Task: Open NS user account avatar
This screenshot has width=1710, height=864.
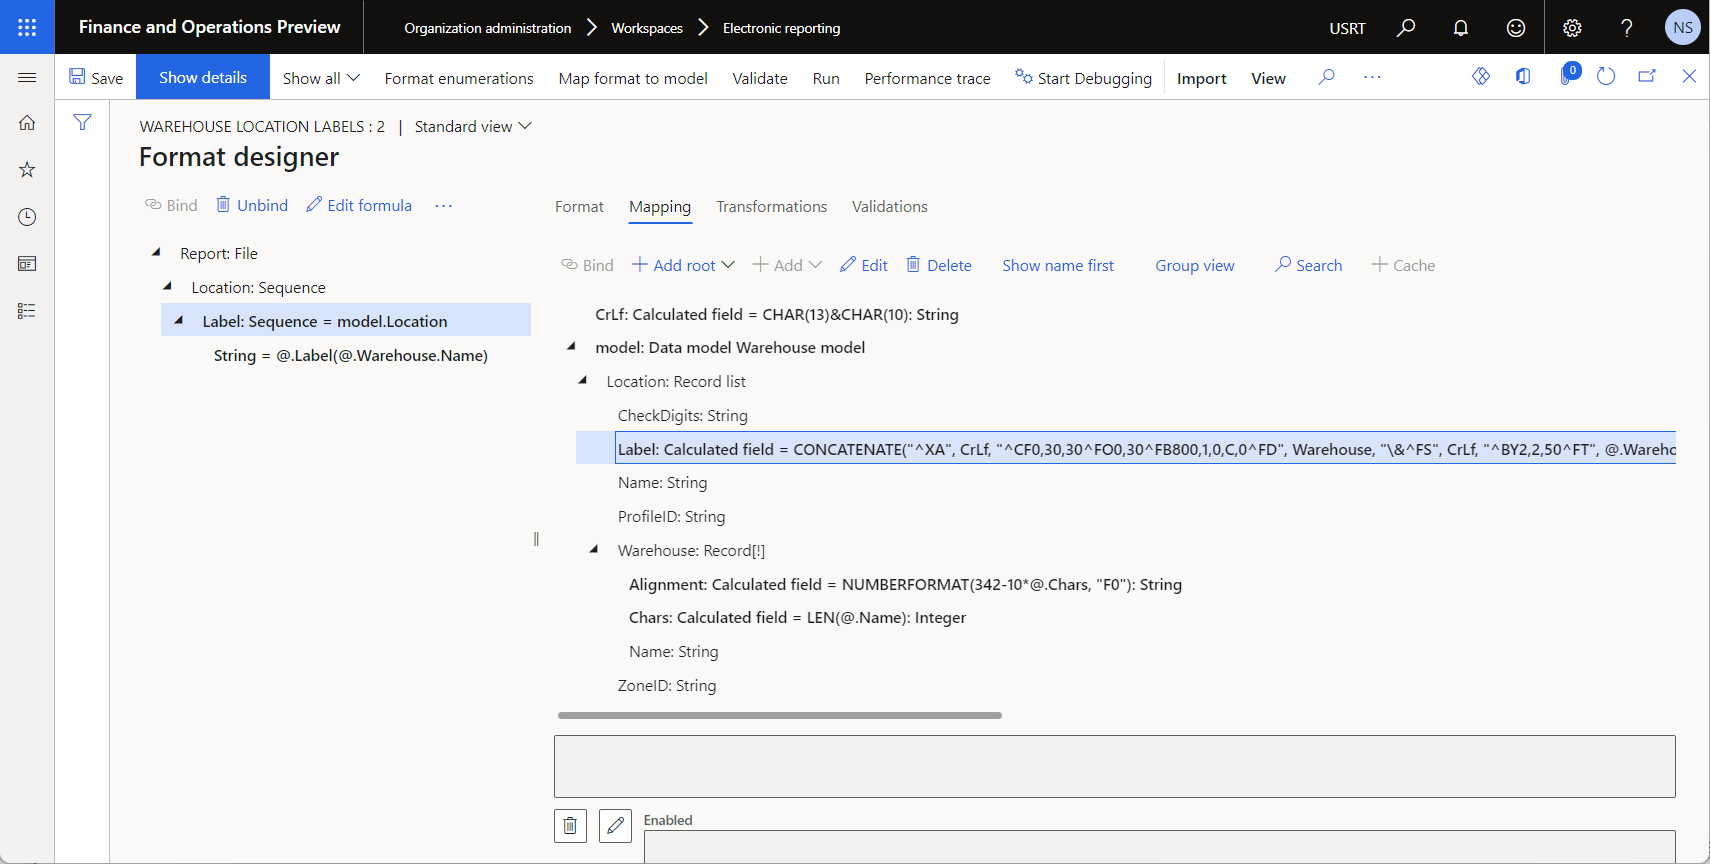Action: click(1682, 27)
